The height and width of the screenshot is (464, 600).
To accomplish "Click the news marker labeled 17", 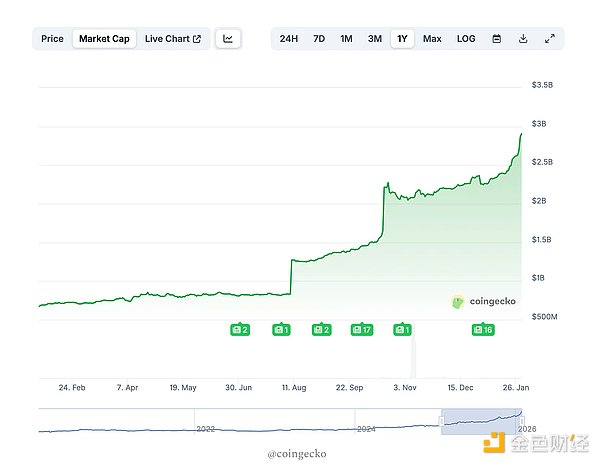I will (361, 329).
